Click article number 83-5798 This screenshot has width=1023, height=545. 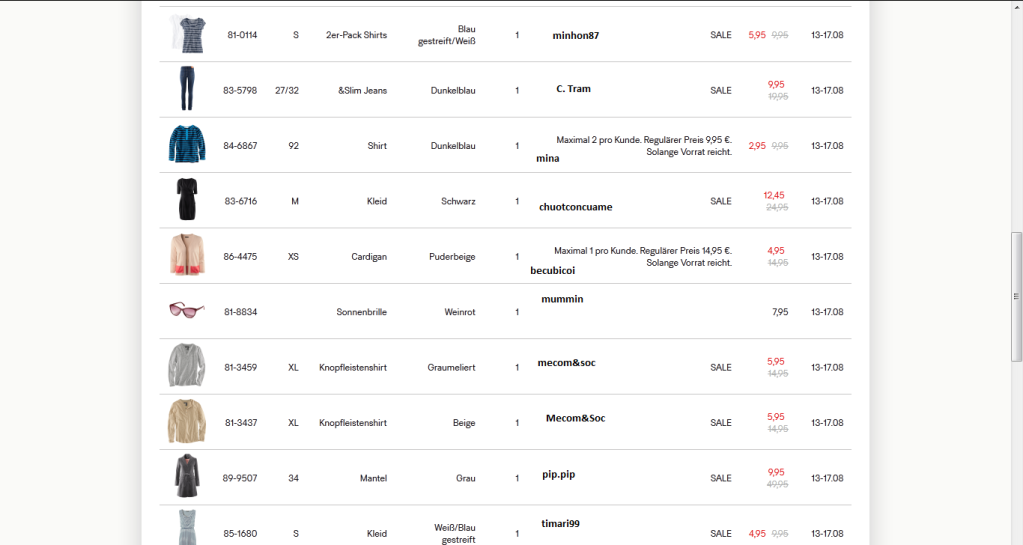(240, 90)
